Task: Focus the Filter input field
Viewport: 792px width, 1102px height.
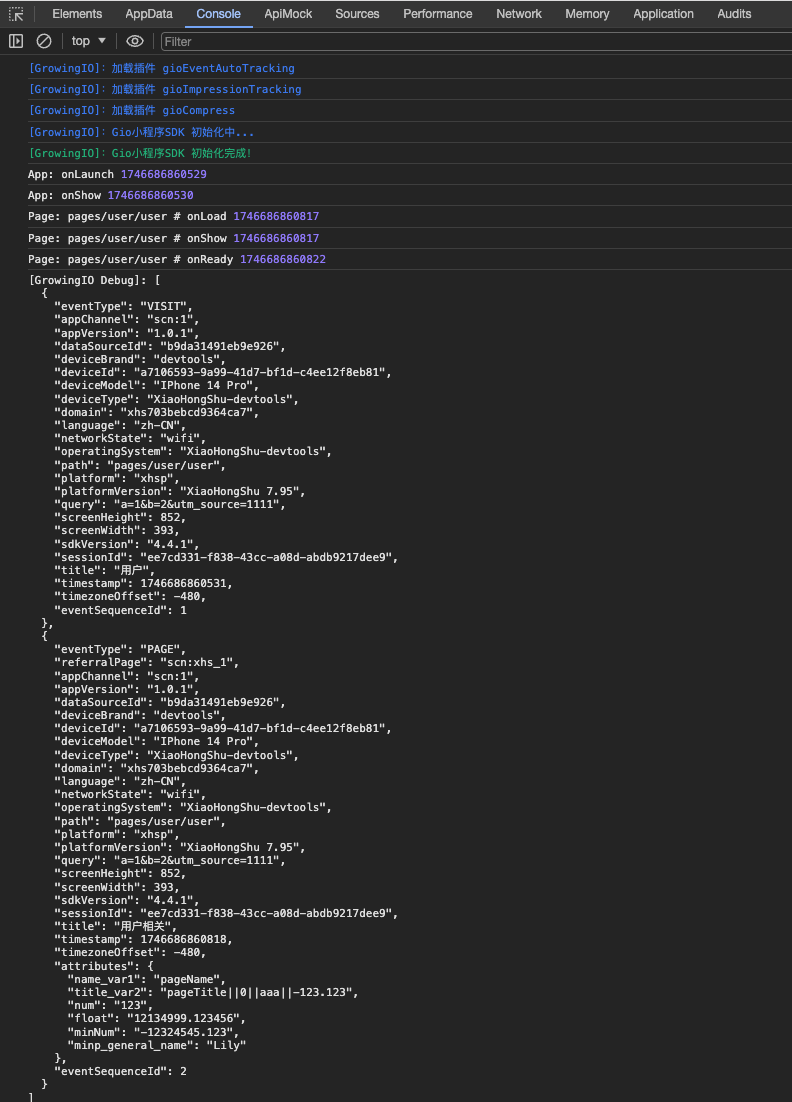Action: coord(476,41)
